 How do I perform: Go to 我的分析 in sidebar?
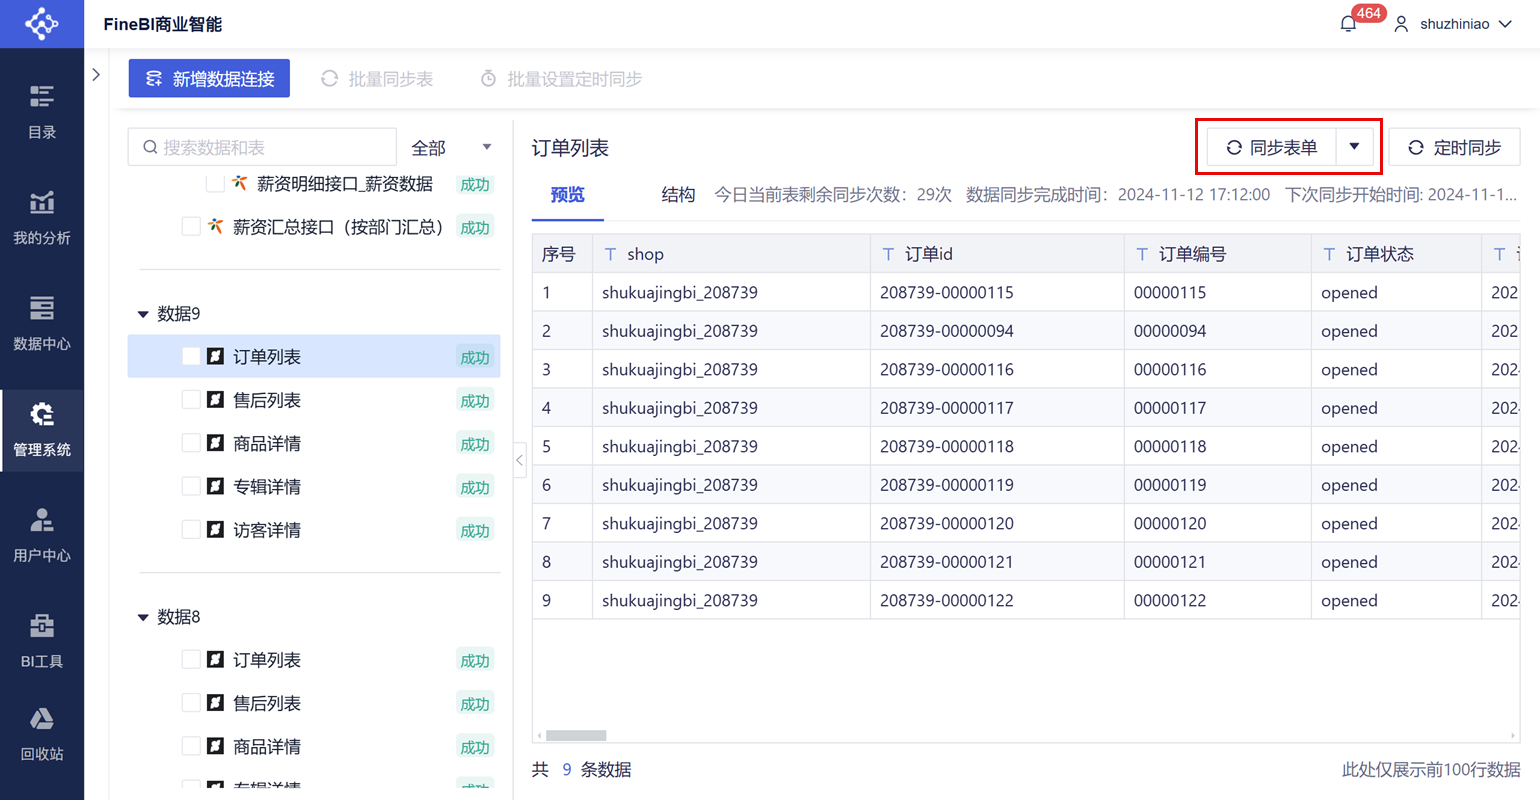pyautogui.click(x=42, y=217)
